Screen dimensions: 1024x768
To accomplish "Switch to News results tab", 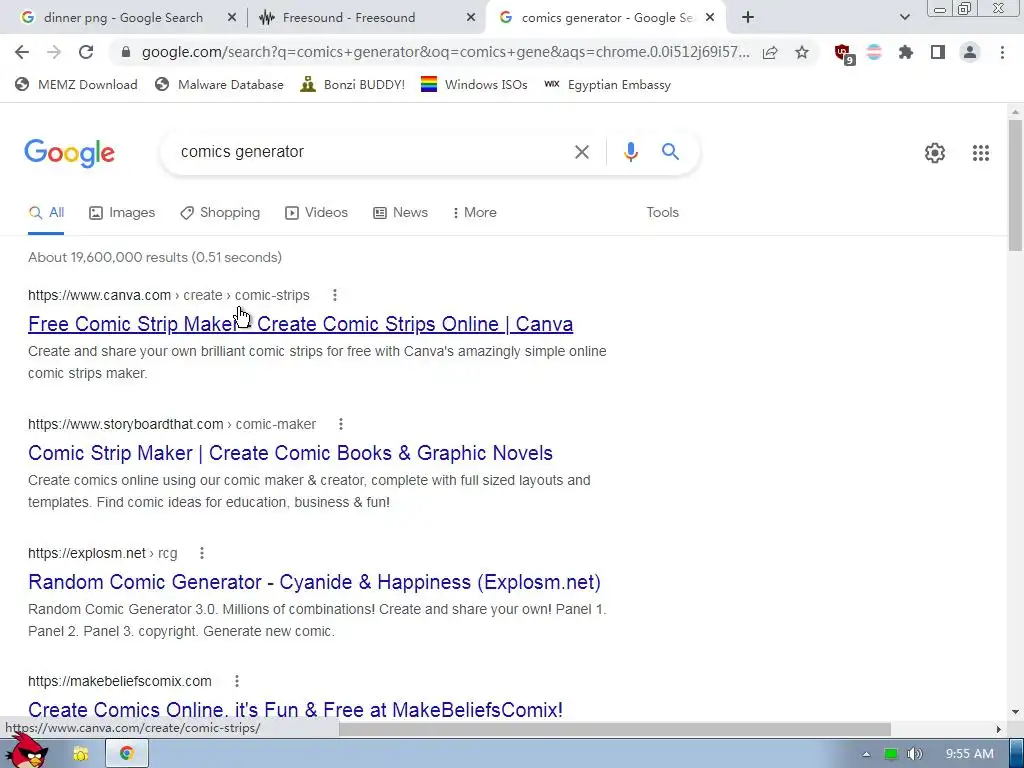I will 400,212.
